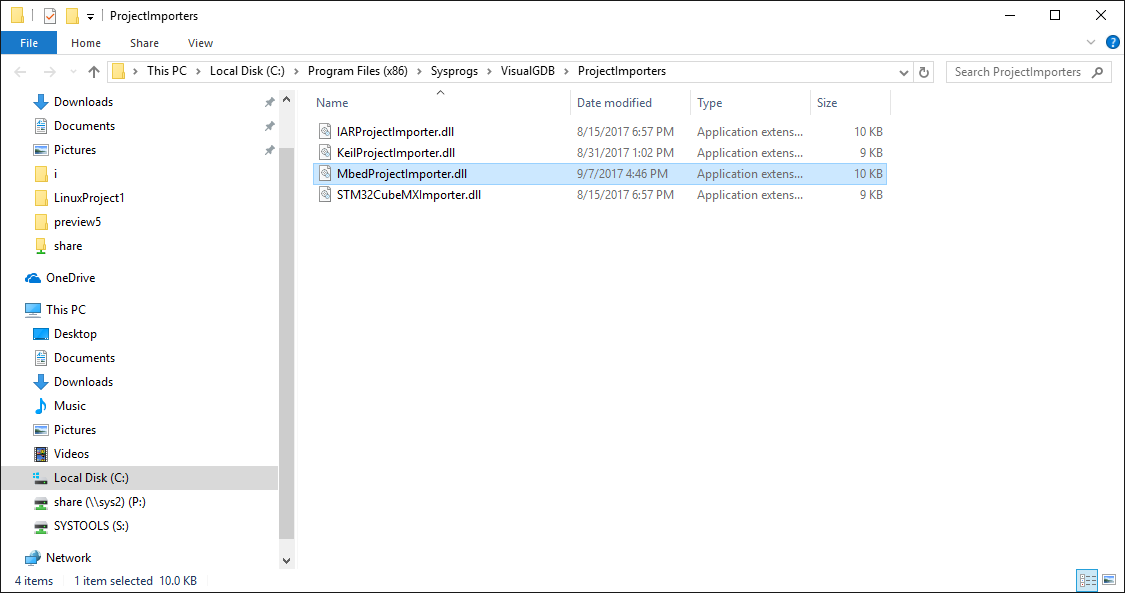Click the 8/31/2017 1:02 PM date cell
1125x593 pixels.
click(x=625, y=153)
